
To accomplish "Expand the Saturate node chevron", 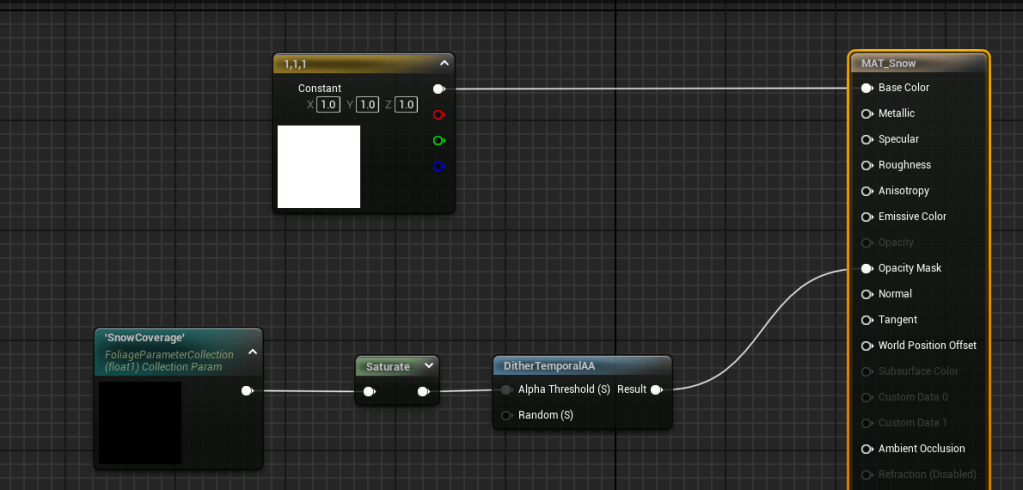I will coord(428,366).
